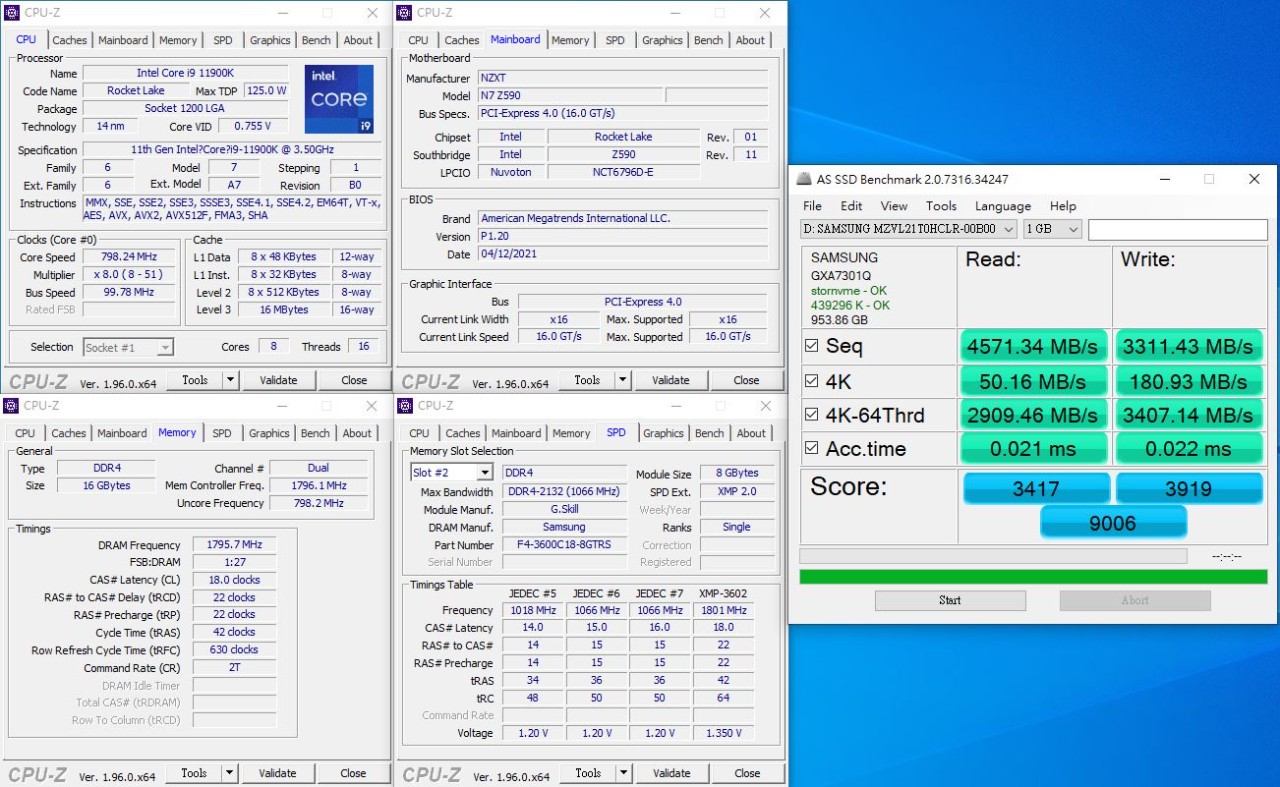
Task: Click the read score 3417
Action: pyautogui.click(x=1036, y=489)
